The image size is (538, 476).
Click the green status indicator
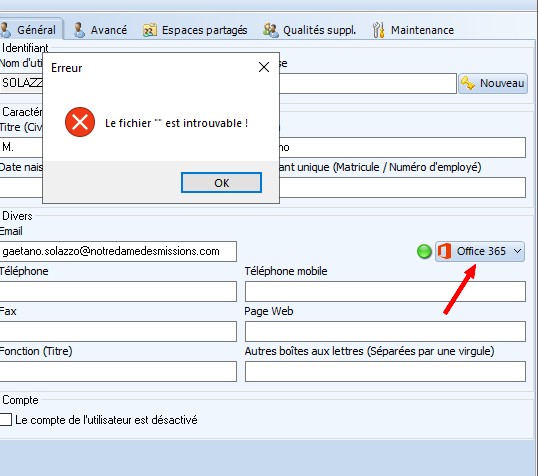(424, 251)
